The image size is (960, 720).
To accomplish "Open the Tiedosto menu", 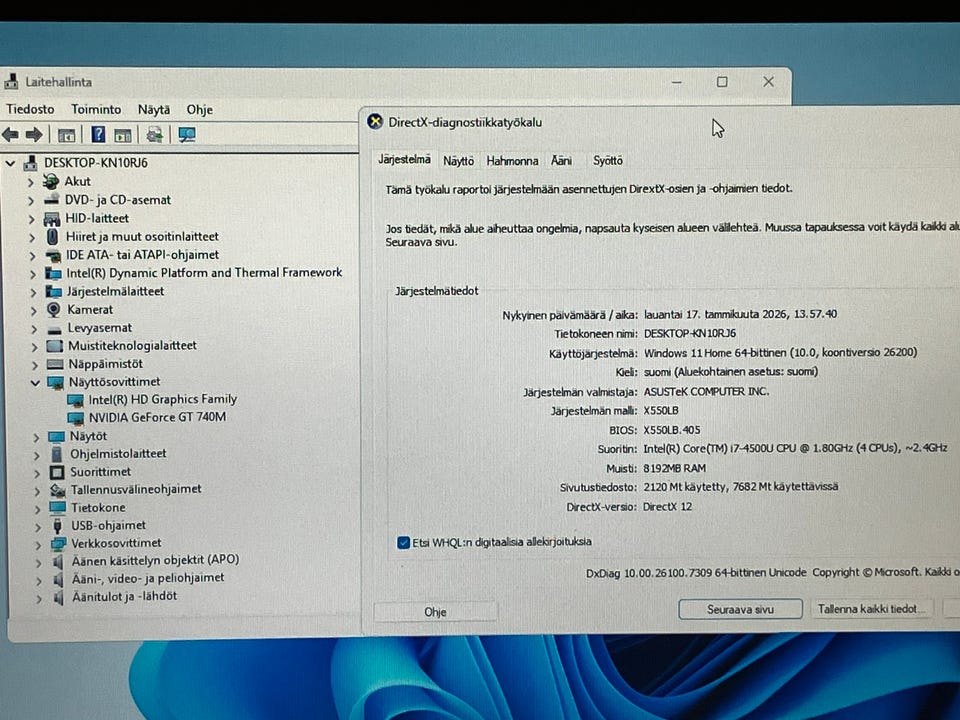I will tap(31, 109).
